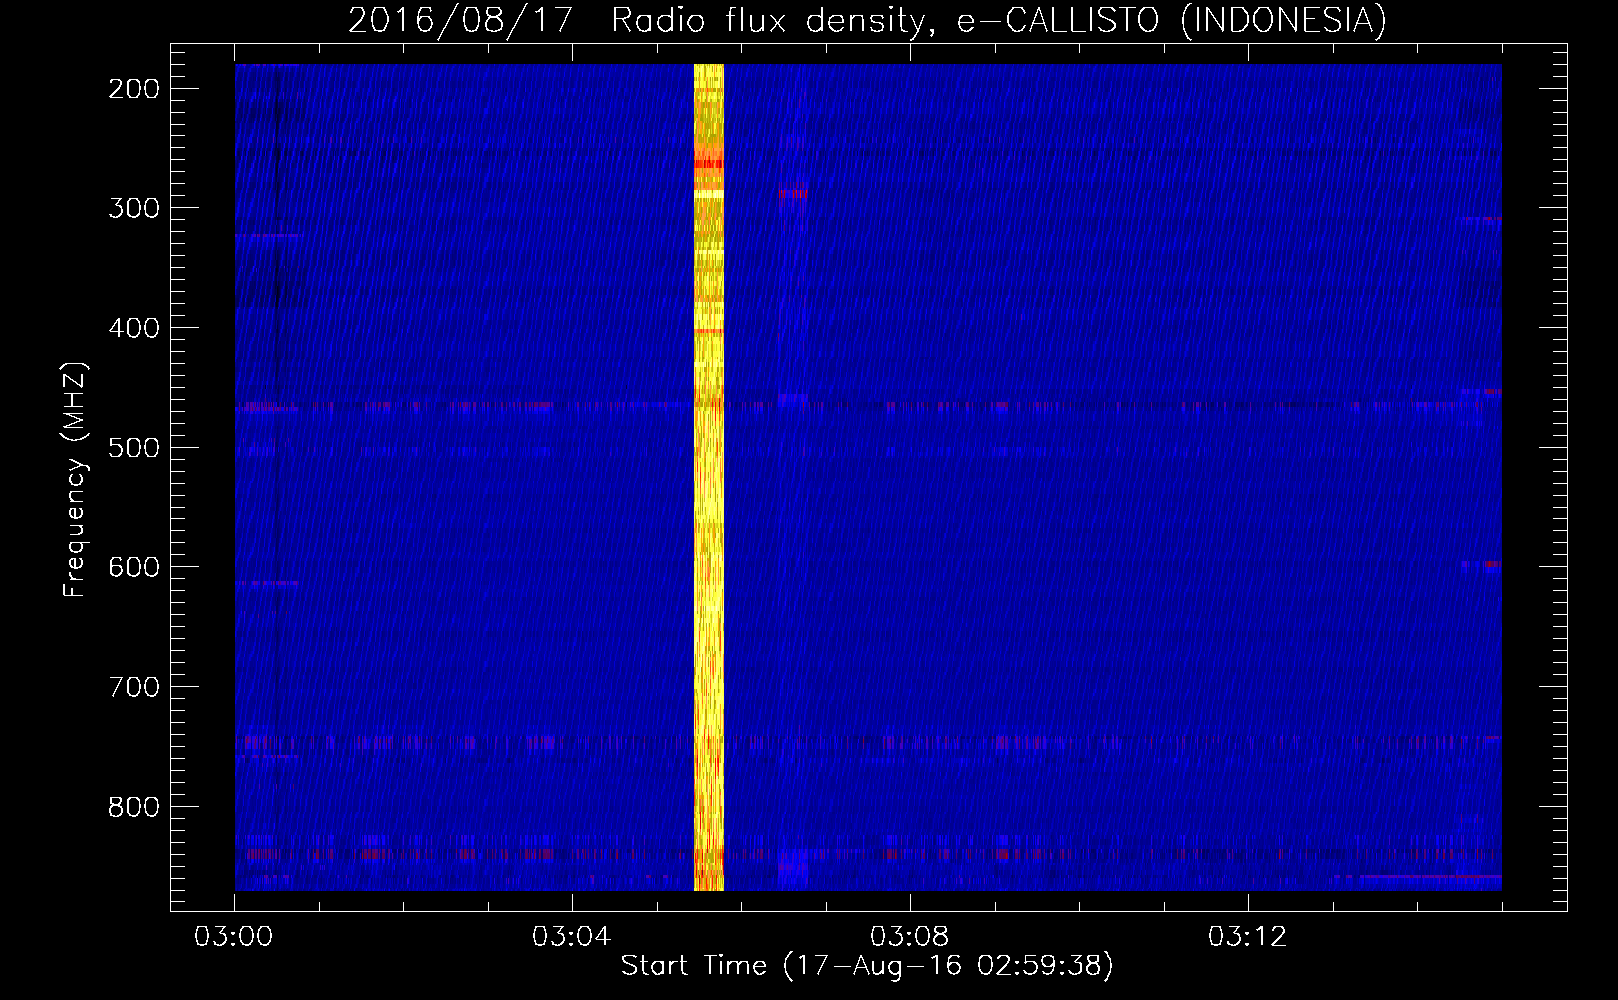Viewport: 1618px width, 1000px height.
Task: Click the Start Time axis label
Action: click(x=867, y=965)
